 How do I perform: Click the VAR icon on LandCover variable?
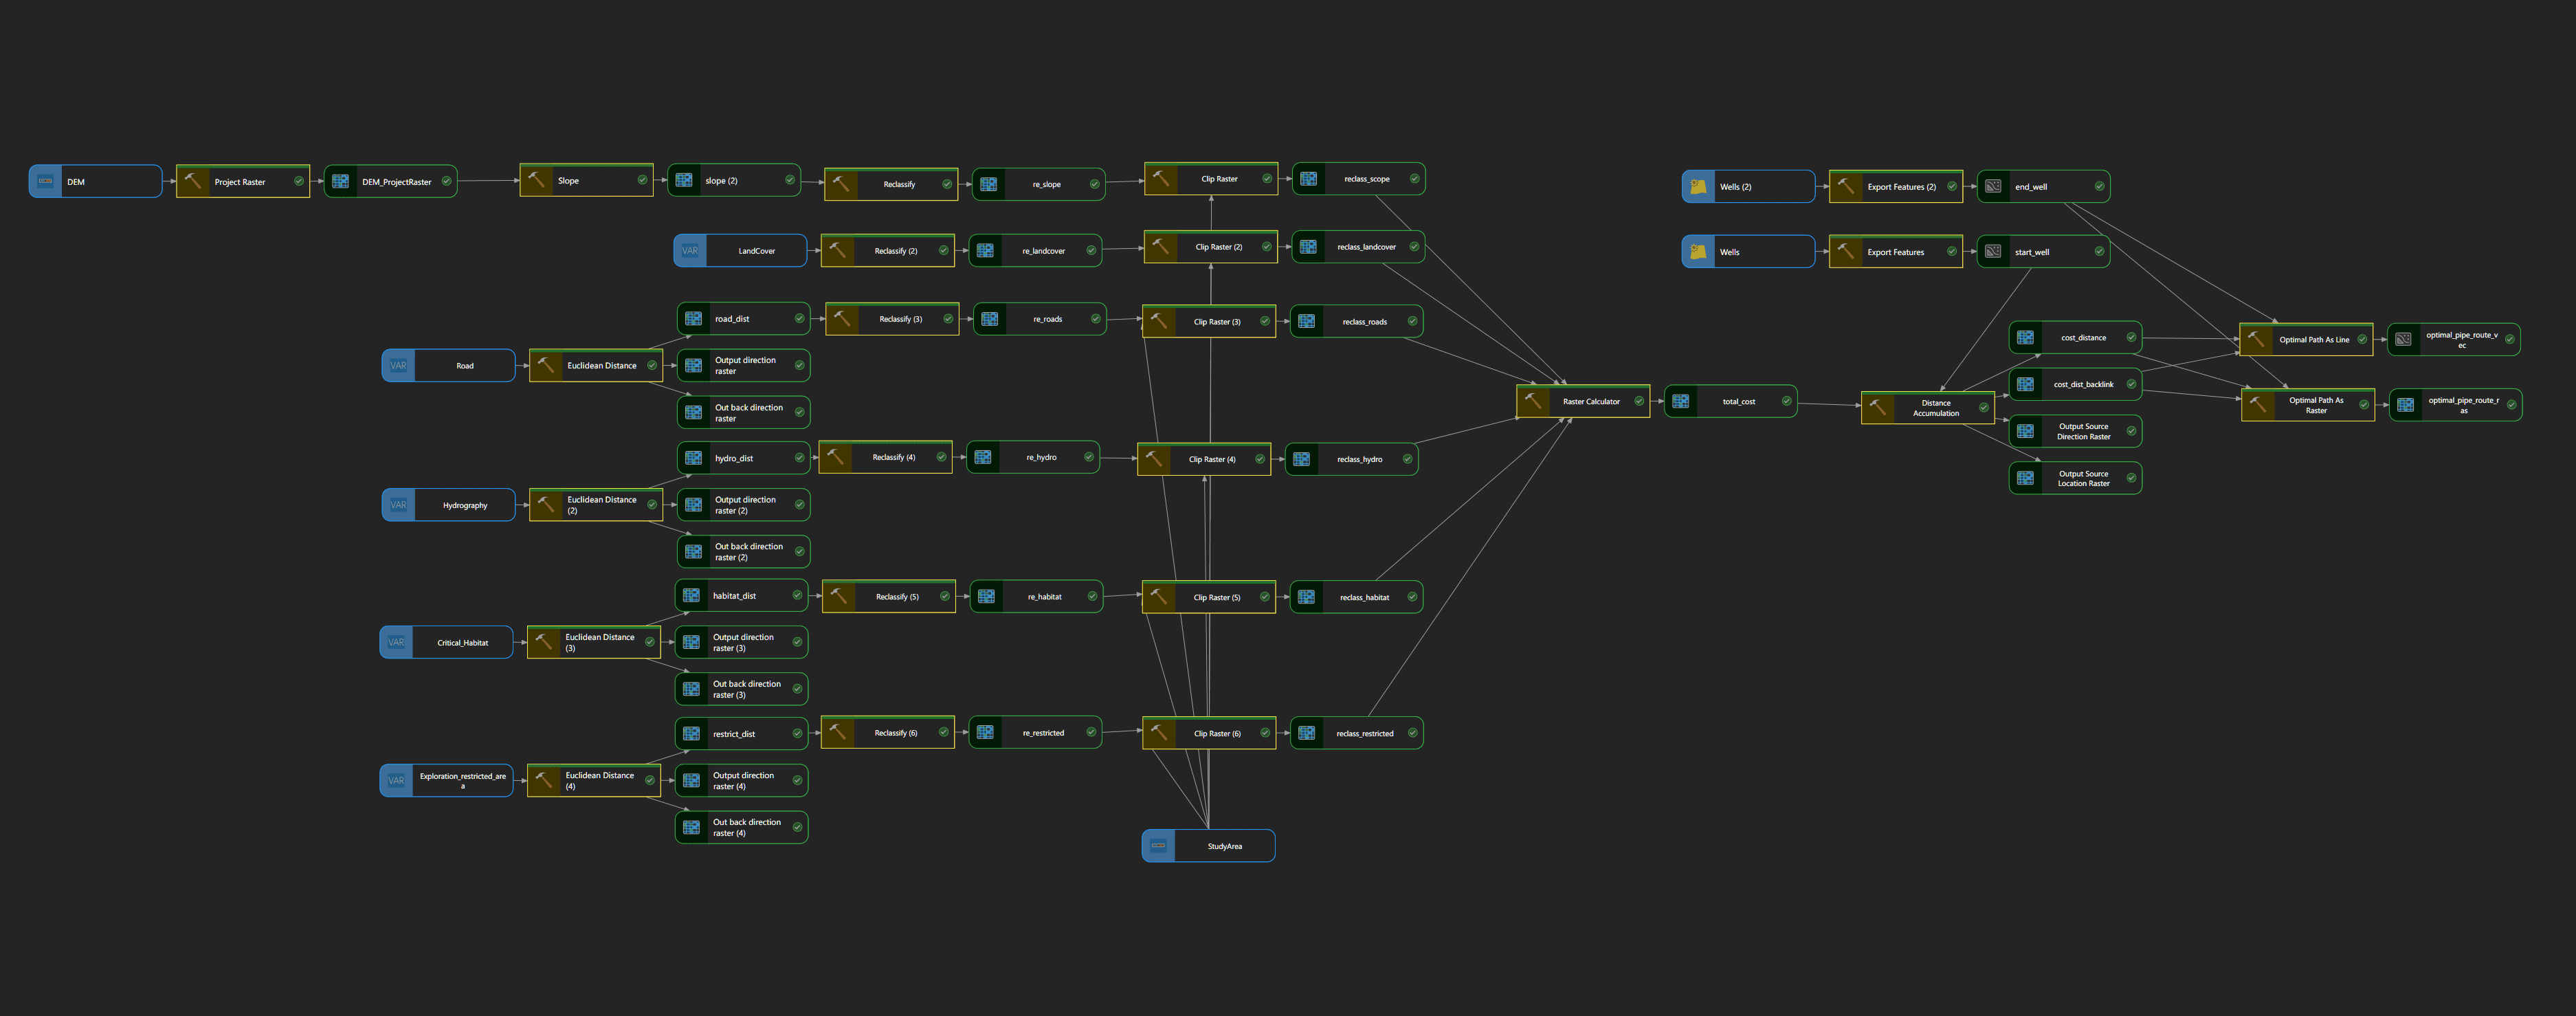[690, 251]
